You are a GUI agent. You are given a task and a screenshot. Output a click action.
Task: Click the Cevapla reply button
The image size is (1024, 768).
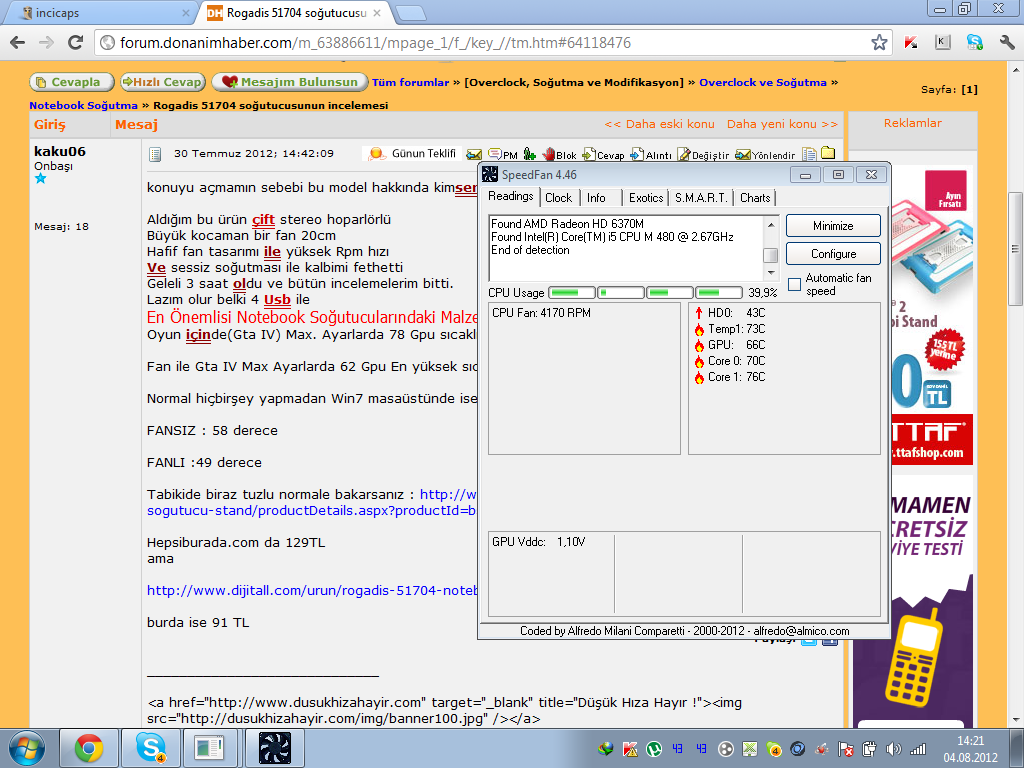click(x=72, y=82)
